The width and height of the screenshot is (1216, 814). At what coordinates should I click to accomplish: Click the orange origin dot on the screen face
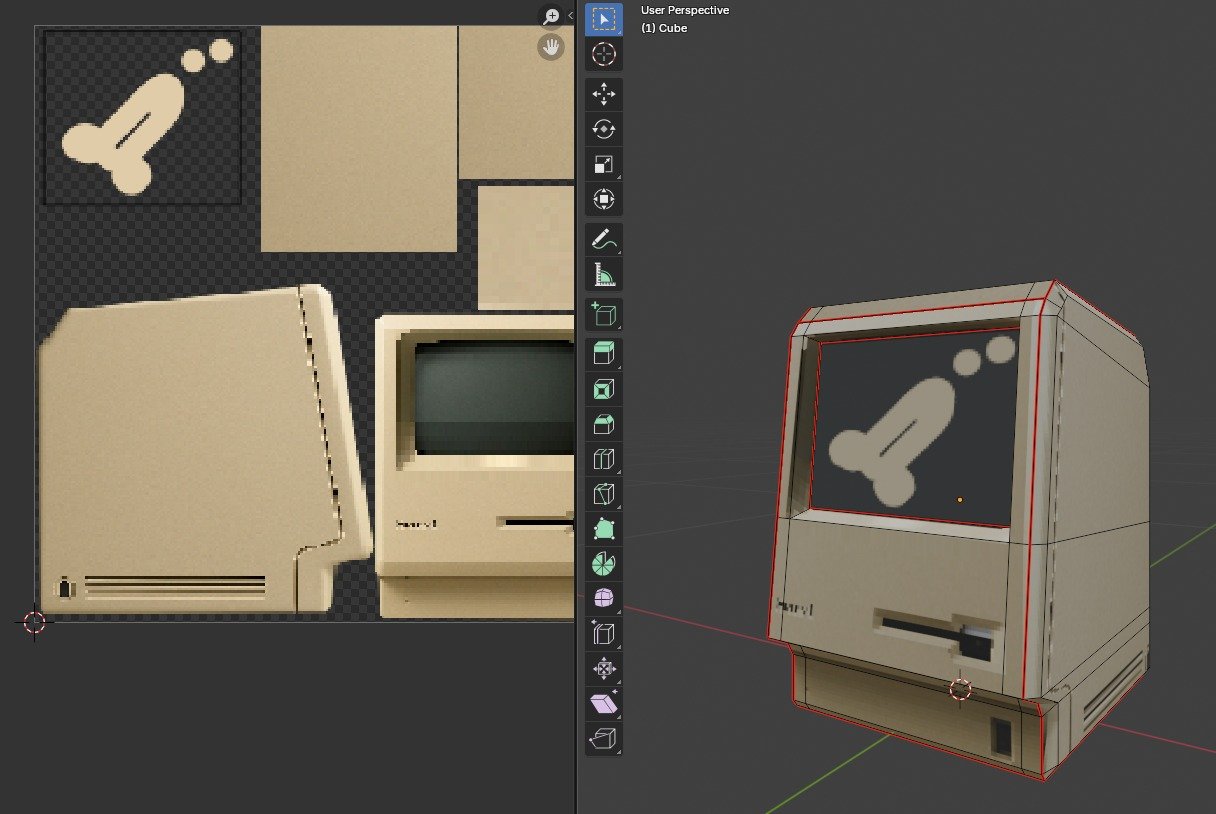tap(960, 499)
